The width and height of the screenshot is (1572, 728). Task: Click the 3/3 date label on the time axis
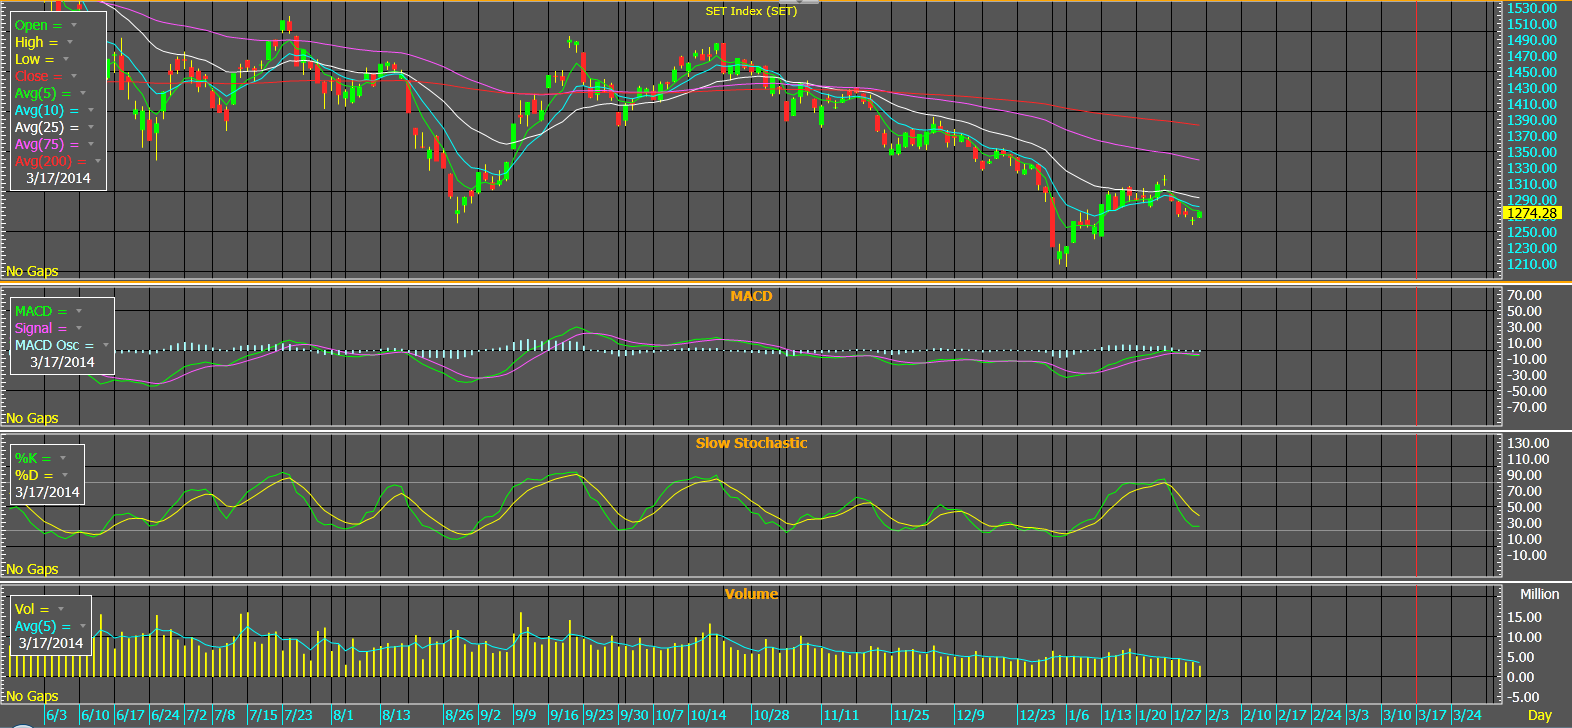click(x=1358, y=715)
